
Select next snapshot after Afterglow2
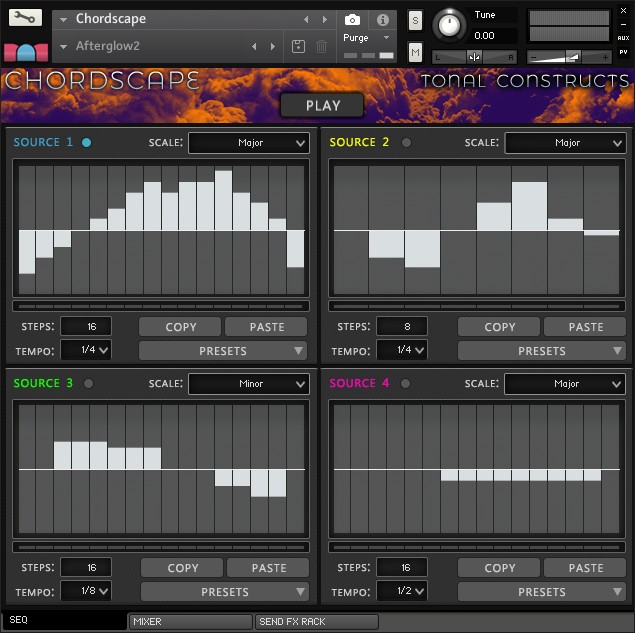(273, 47)
